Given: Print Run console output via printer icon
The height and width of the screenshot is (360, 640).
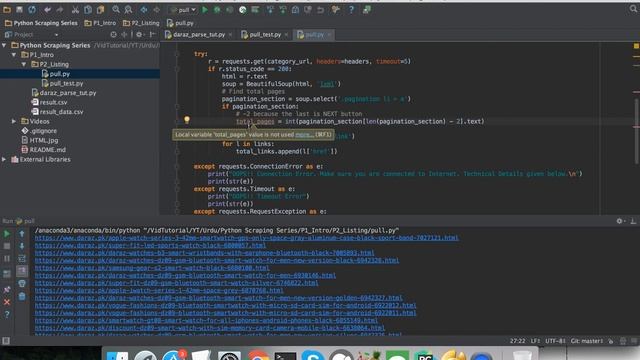Looking at the screenshot, I should 22,283.
